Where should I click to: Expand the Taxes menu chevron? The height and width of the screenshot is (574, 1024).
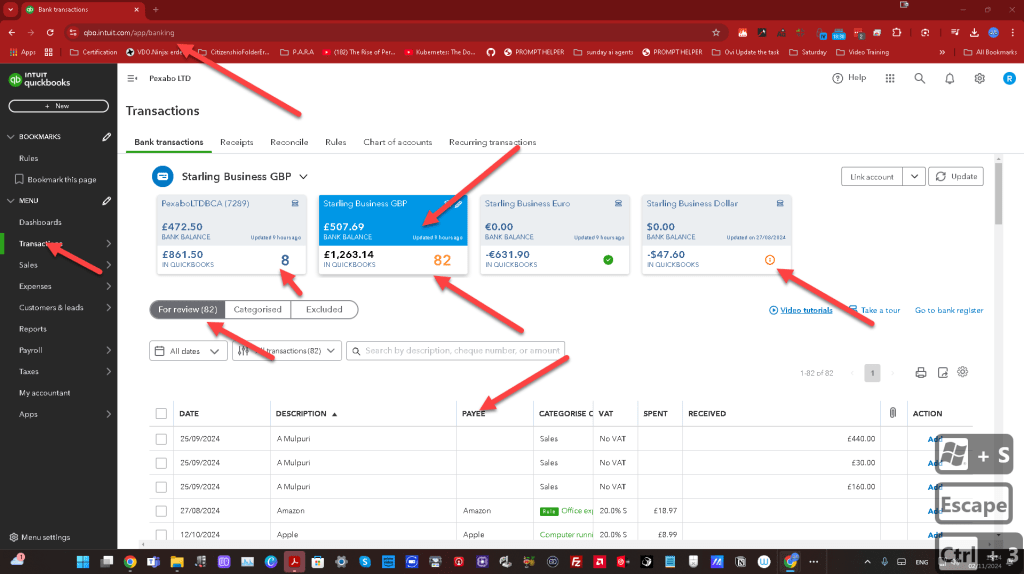(x=108, y=372)
